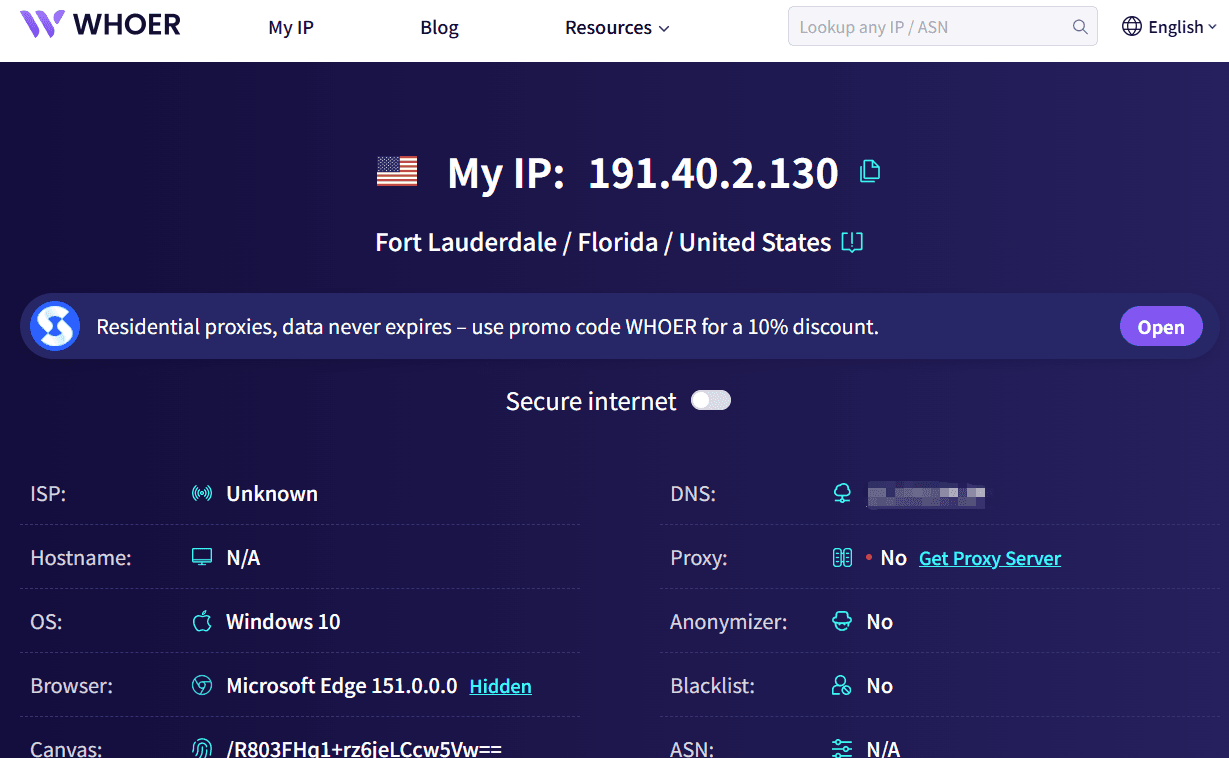This screenshot has height=758, width=1229.
Task: Click the Browser chrome icon
Action: (202, 685)
